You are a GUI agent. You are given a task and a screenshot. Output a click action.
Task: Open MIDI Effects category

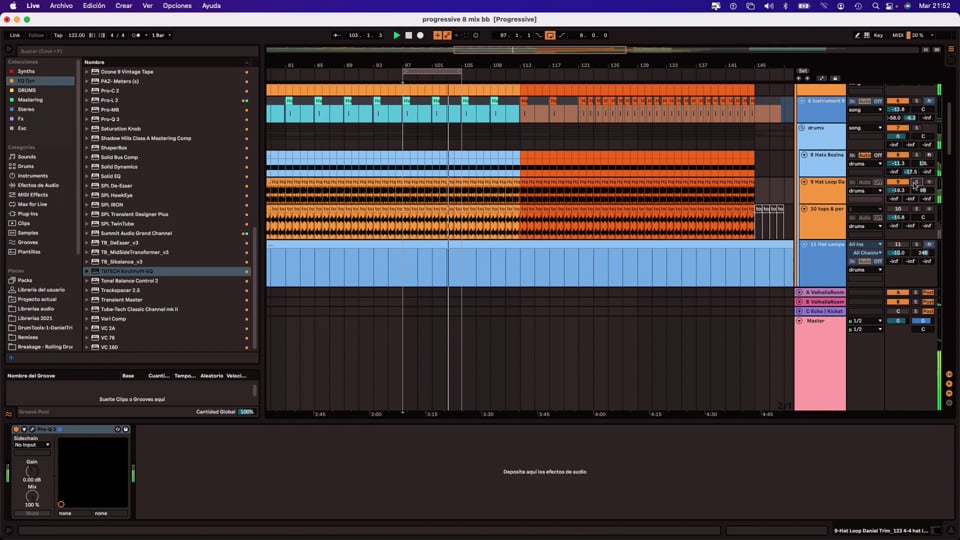pos(32,195)
